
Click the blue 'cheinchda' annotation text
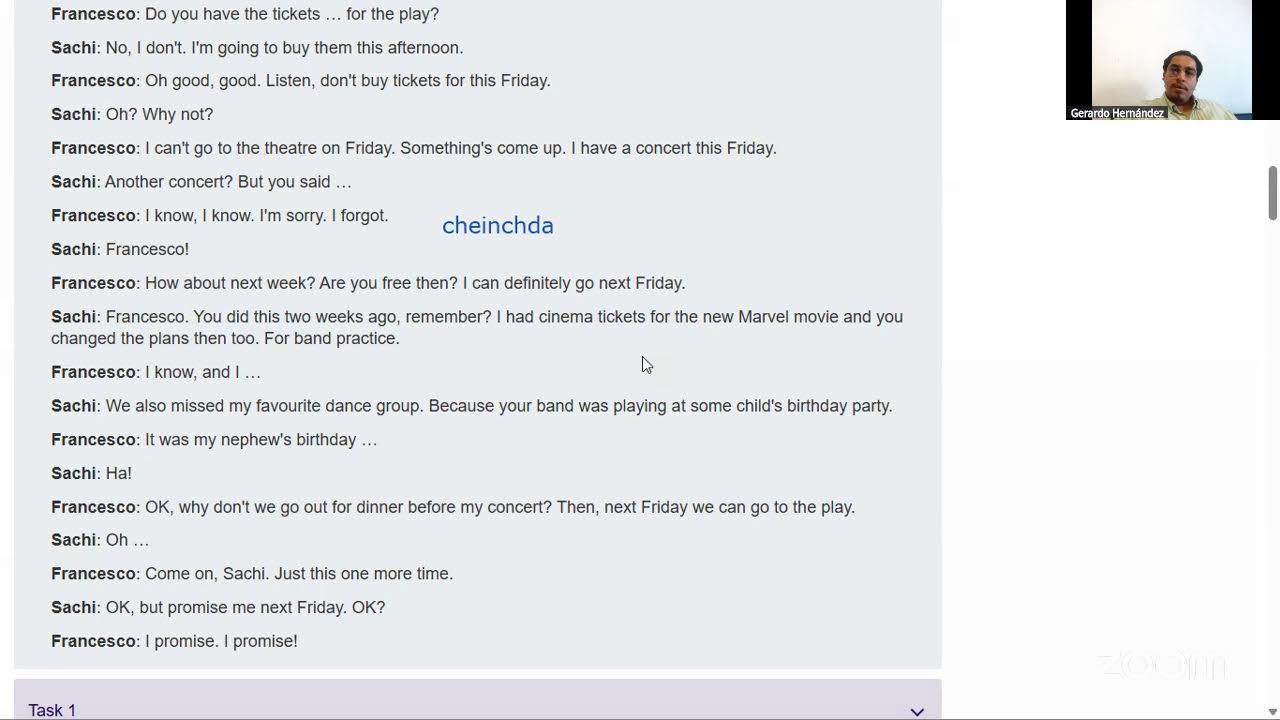coord(498,226)
